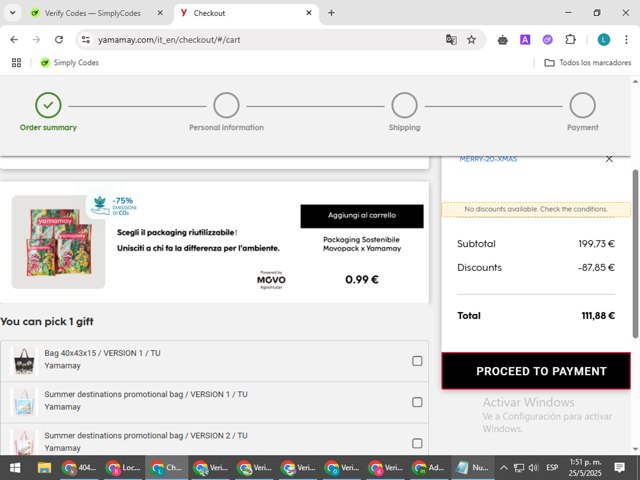The height and width of the screenshot is (480, 640).
Task: Close the Checkout tab
Action: click(x=309, y=13)
